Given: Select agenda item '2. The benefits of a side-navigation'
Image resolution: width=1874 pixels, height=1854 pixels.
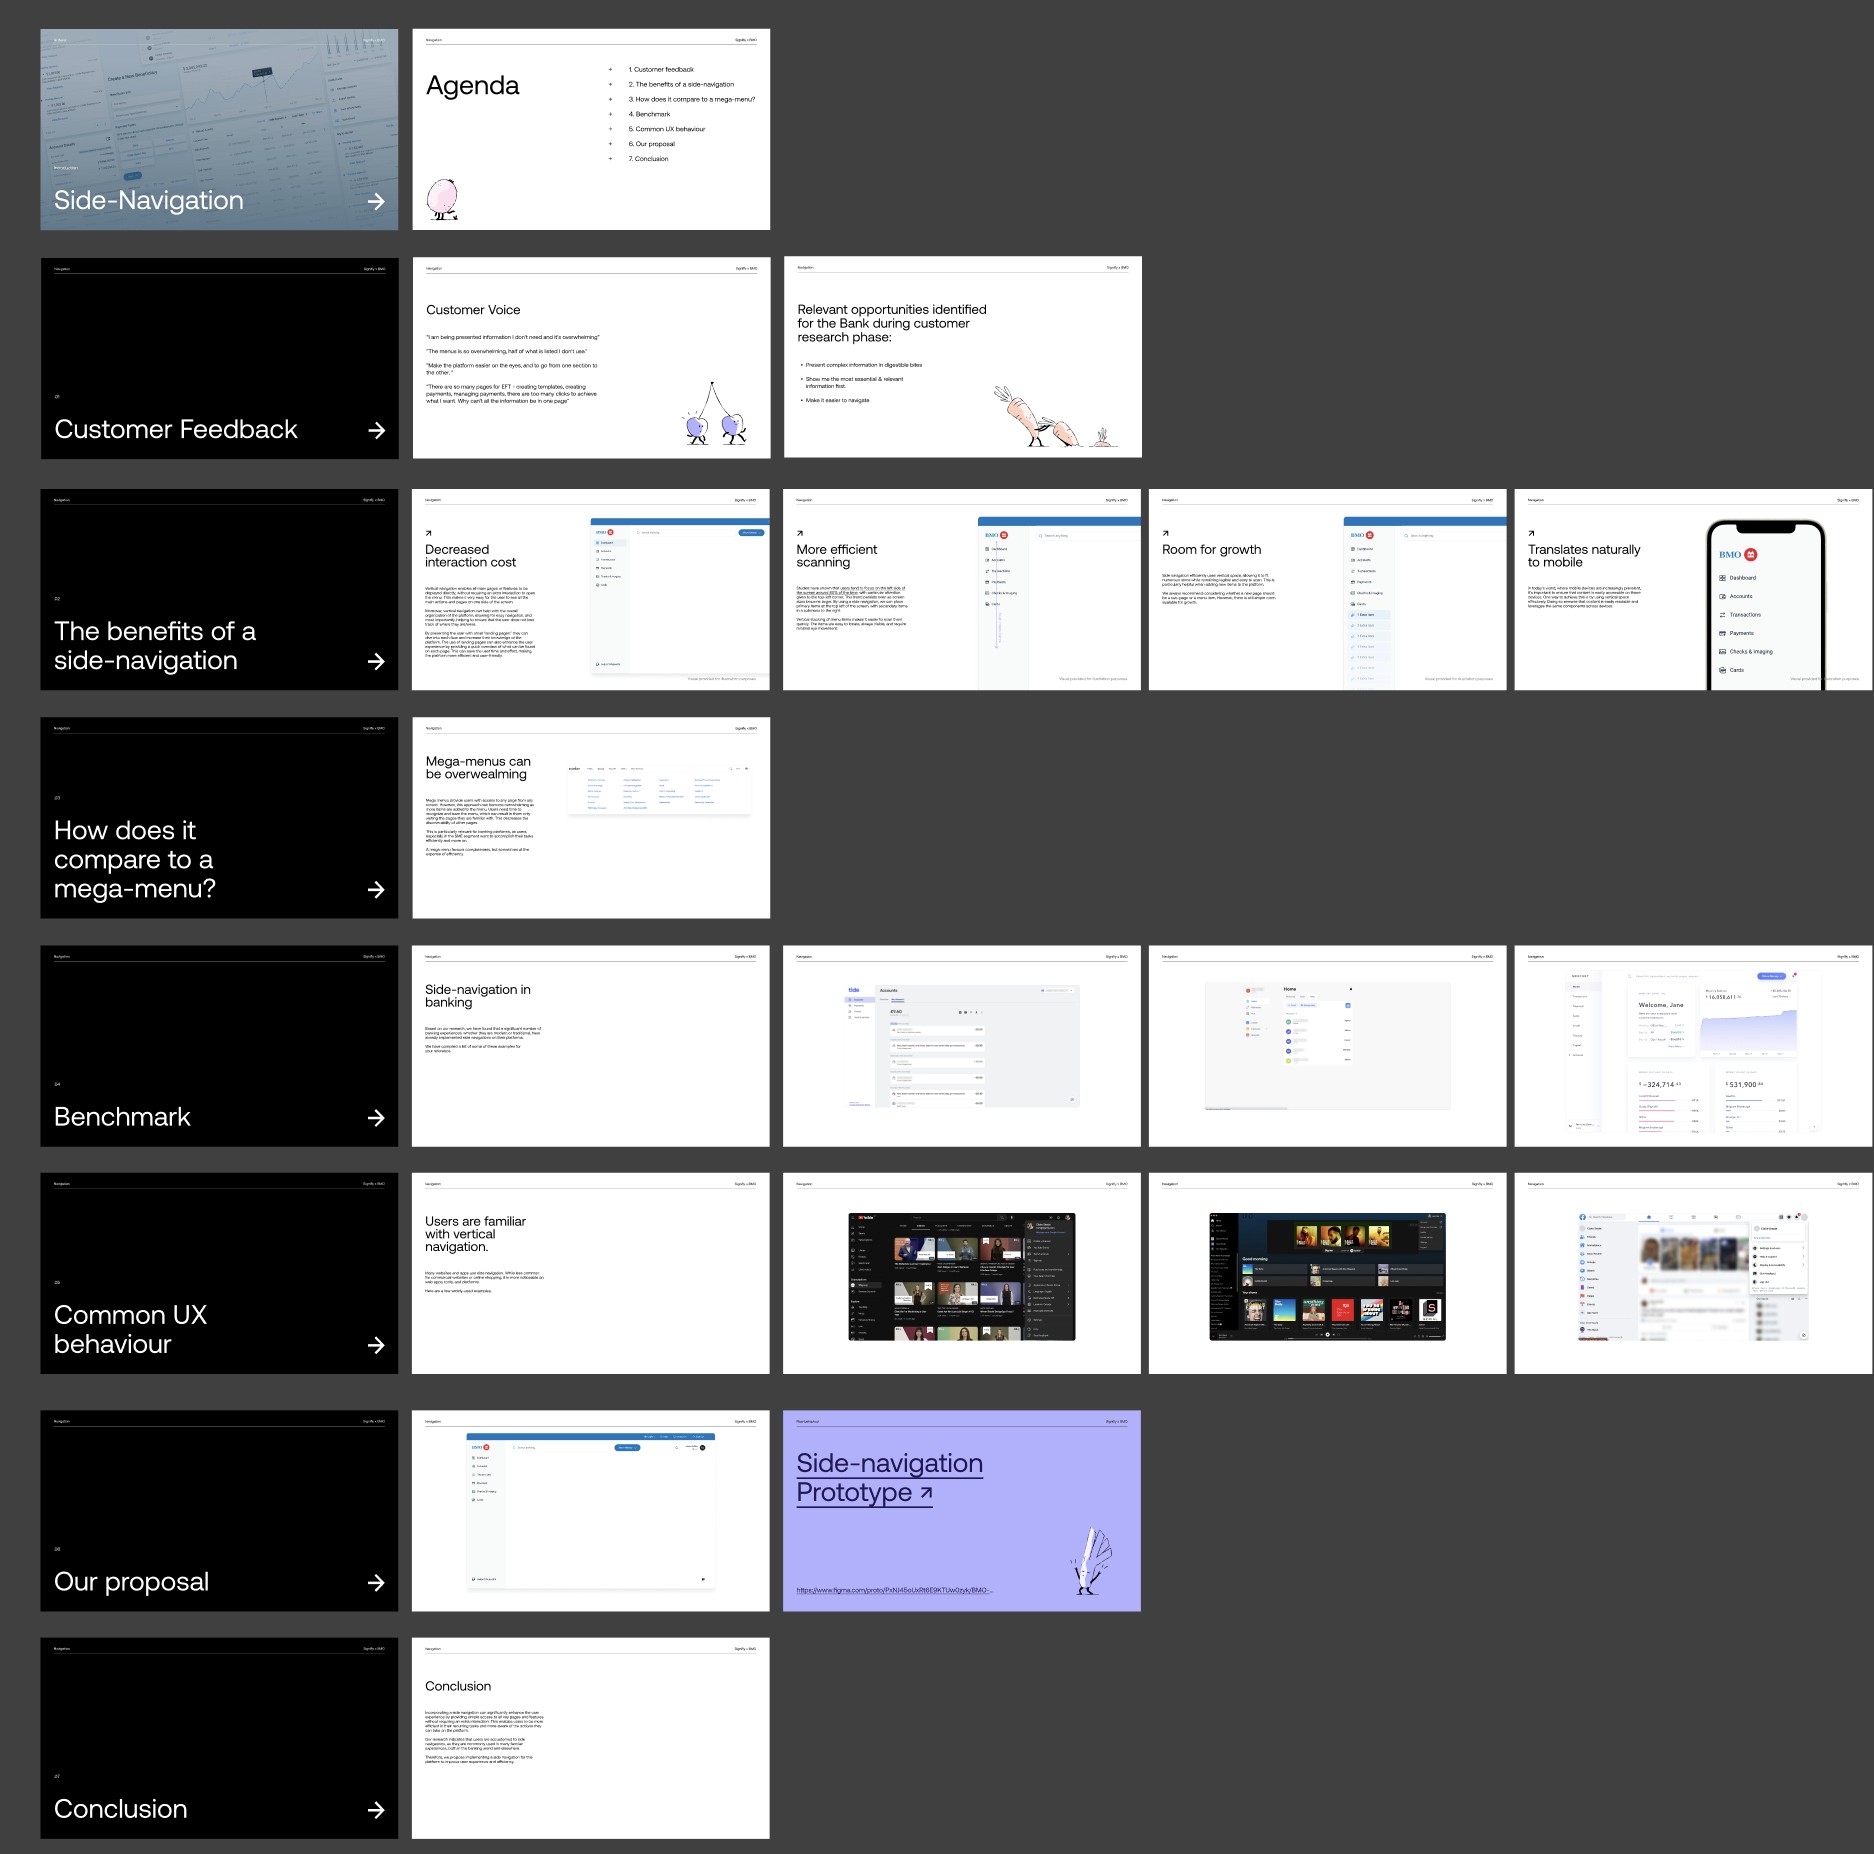Looking at the screenshot, I should 681,85.
